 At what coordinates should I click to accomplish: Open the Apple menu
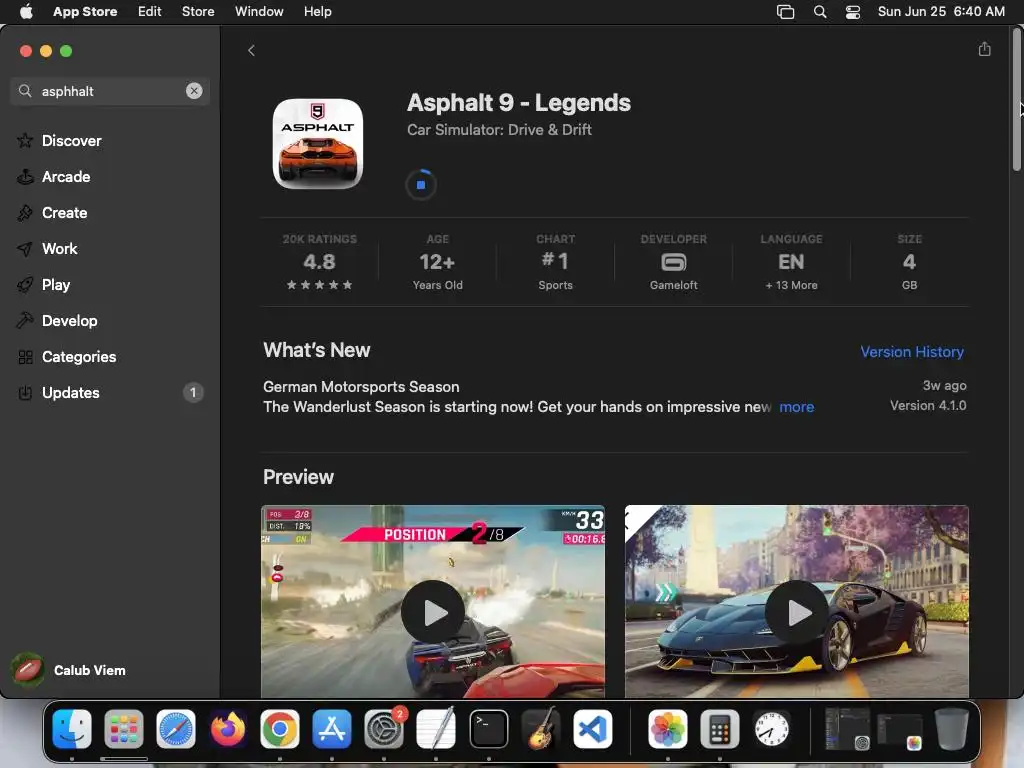[26, 12]
